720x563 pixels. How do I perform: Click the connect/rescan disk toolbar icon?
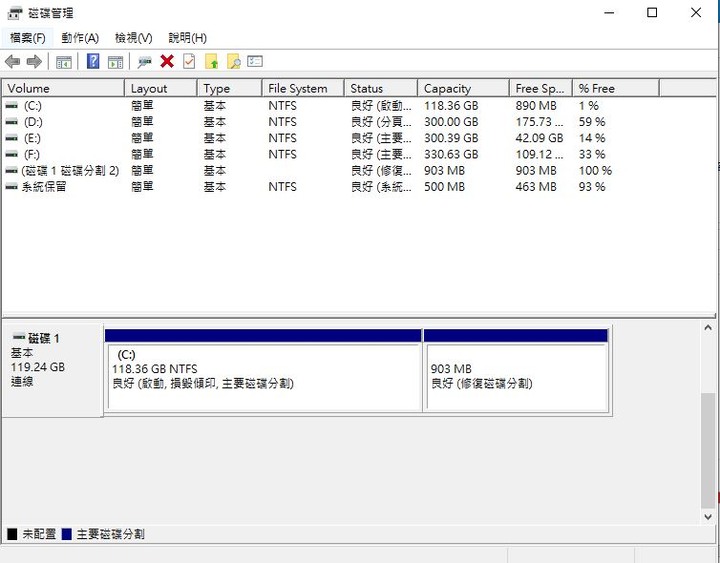point(145,62)
